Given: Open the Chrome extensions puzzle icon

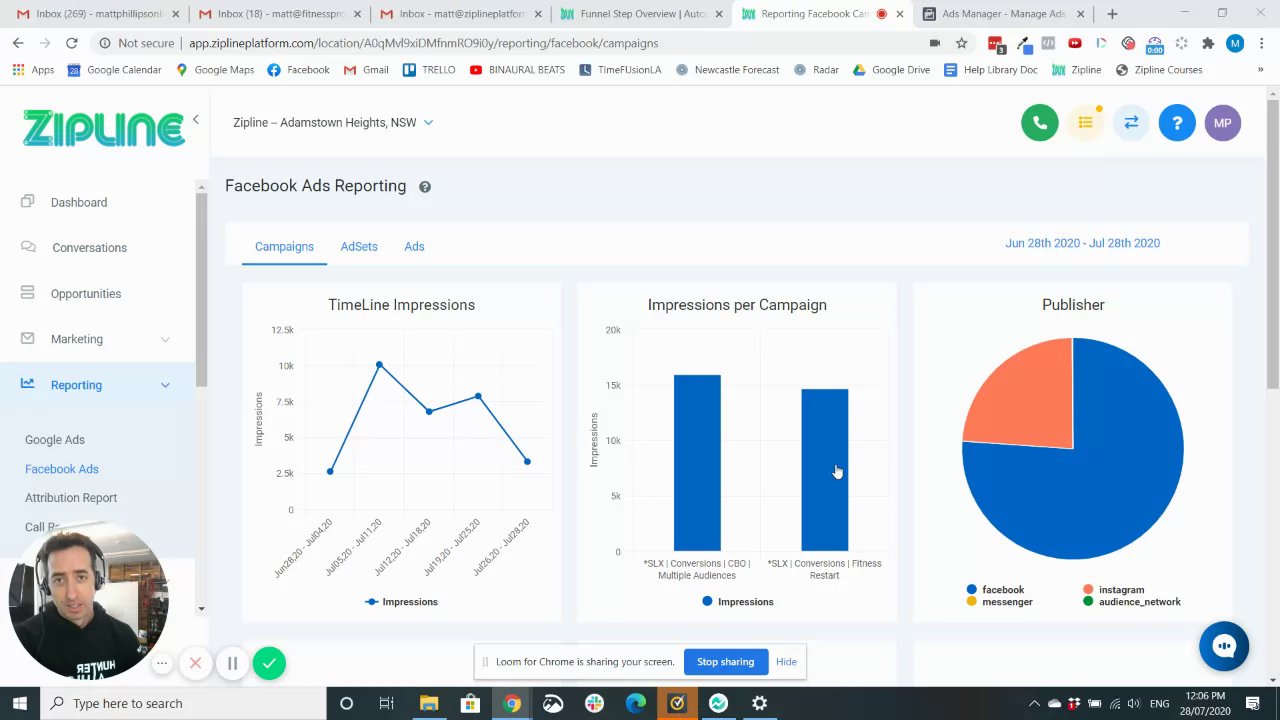Looking at the screenshot, I should tap(1208, 43).
